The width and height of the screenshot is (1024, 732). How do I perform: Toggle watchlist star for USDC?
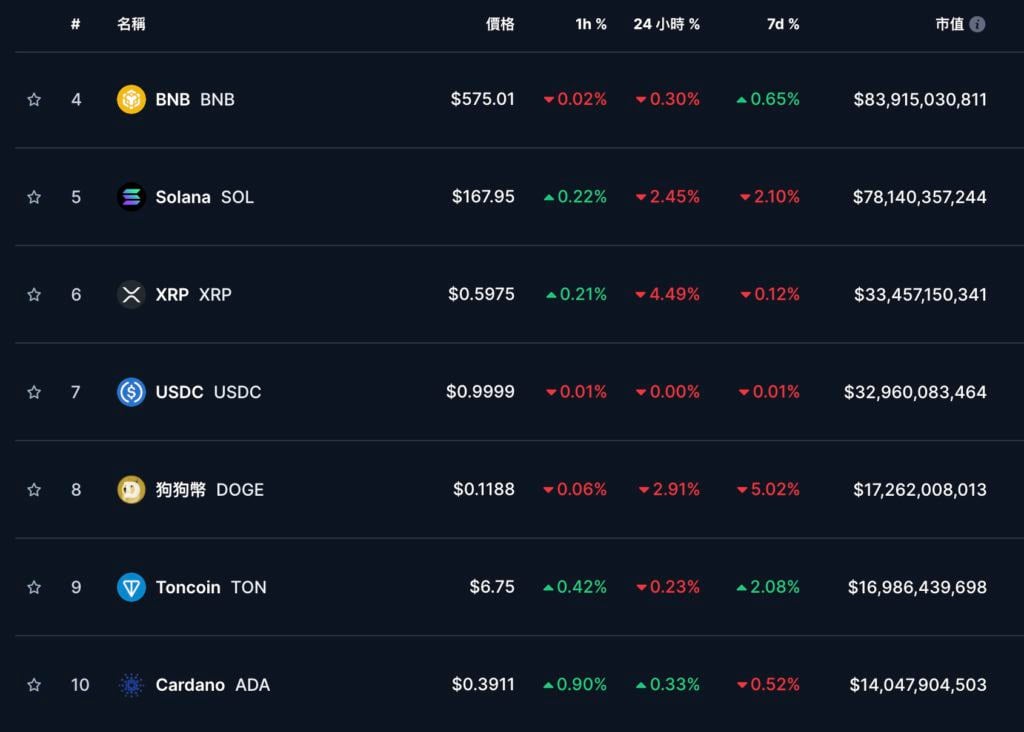[34, 392]
